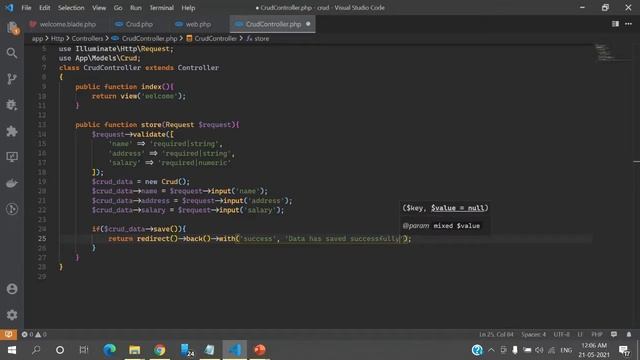Open the editor More Actions ellipsis

click(x=629, y=24)
